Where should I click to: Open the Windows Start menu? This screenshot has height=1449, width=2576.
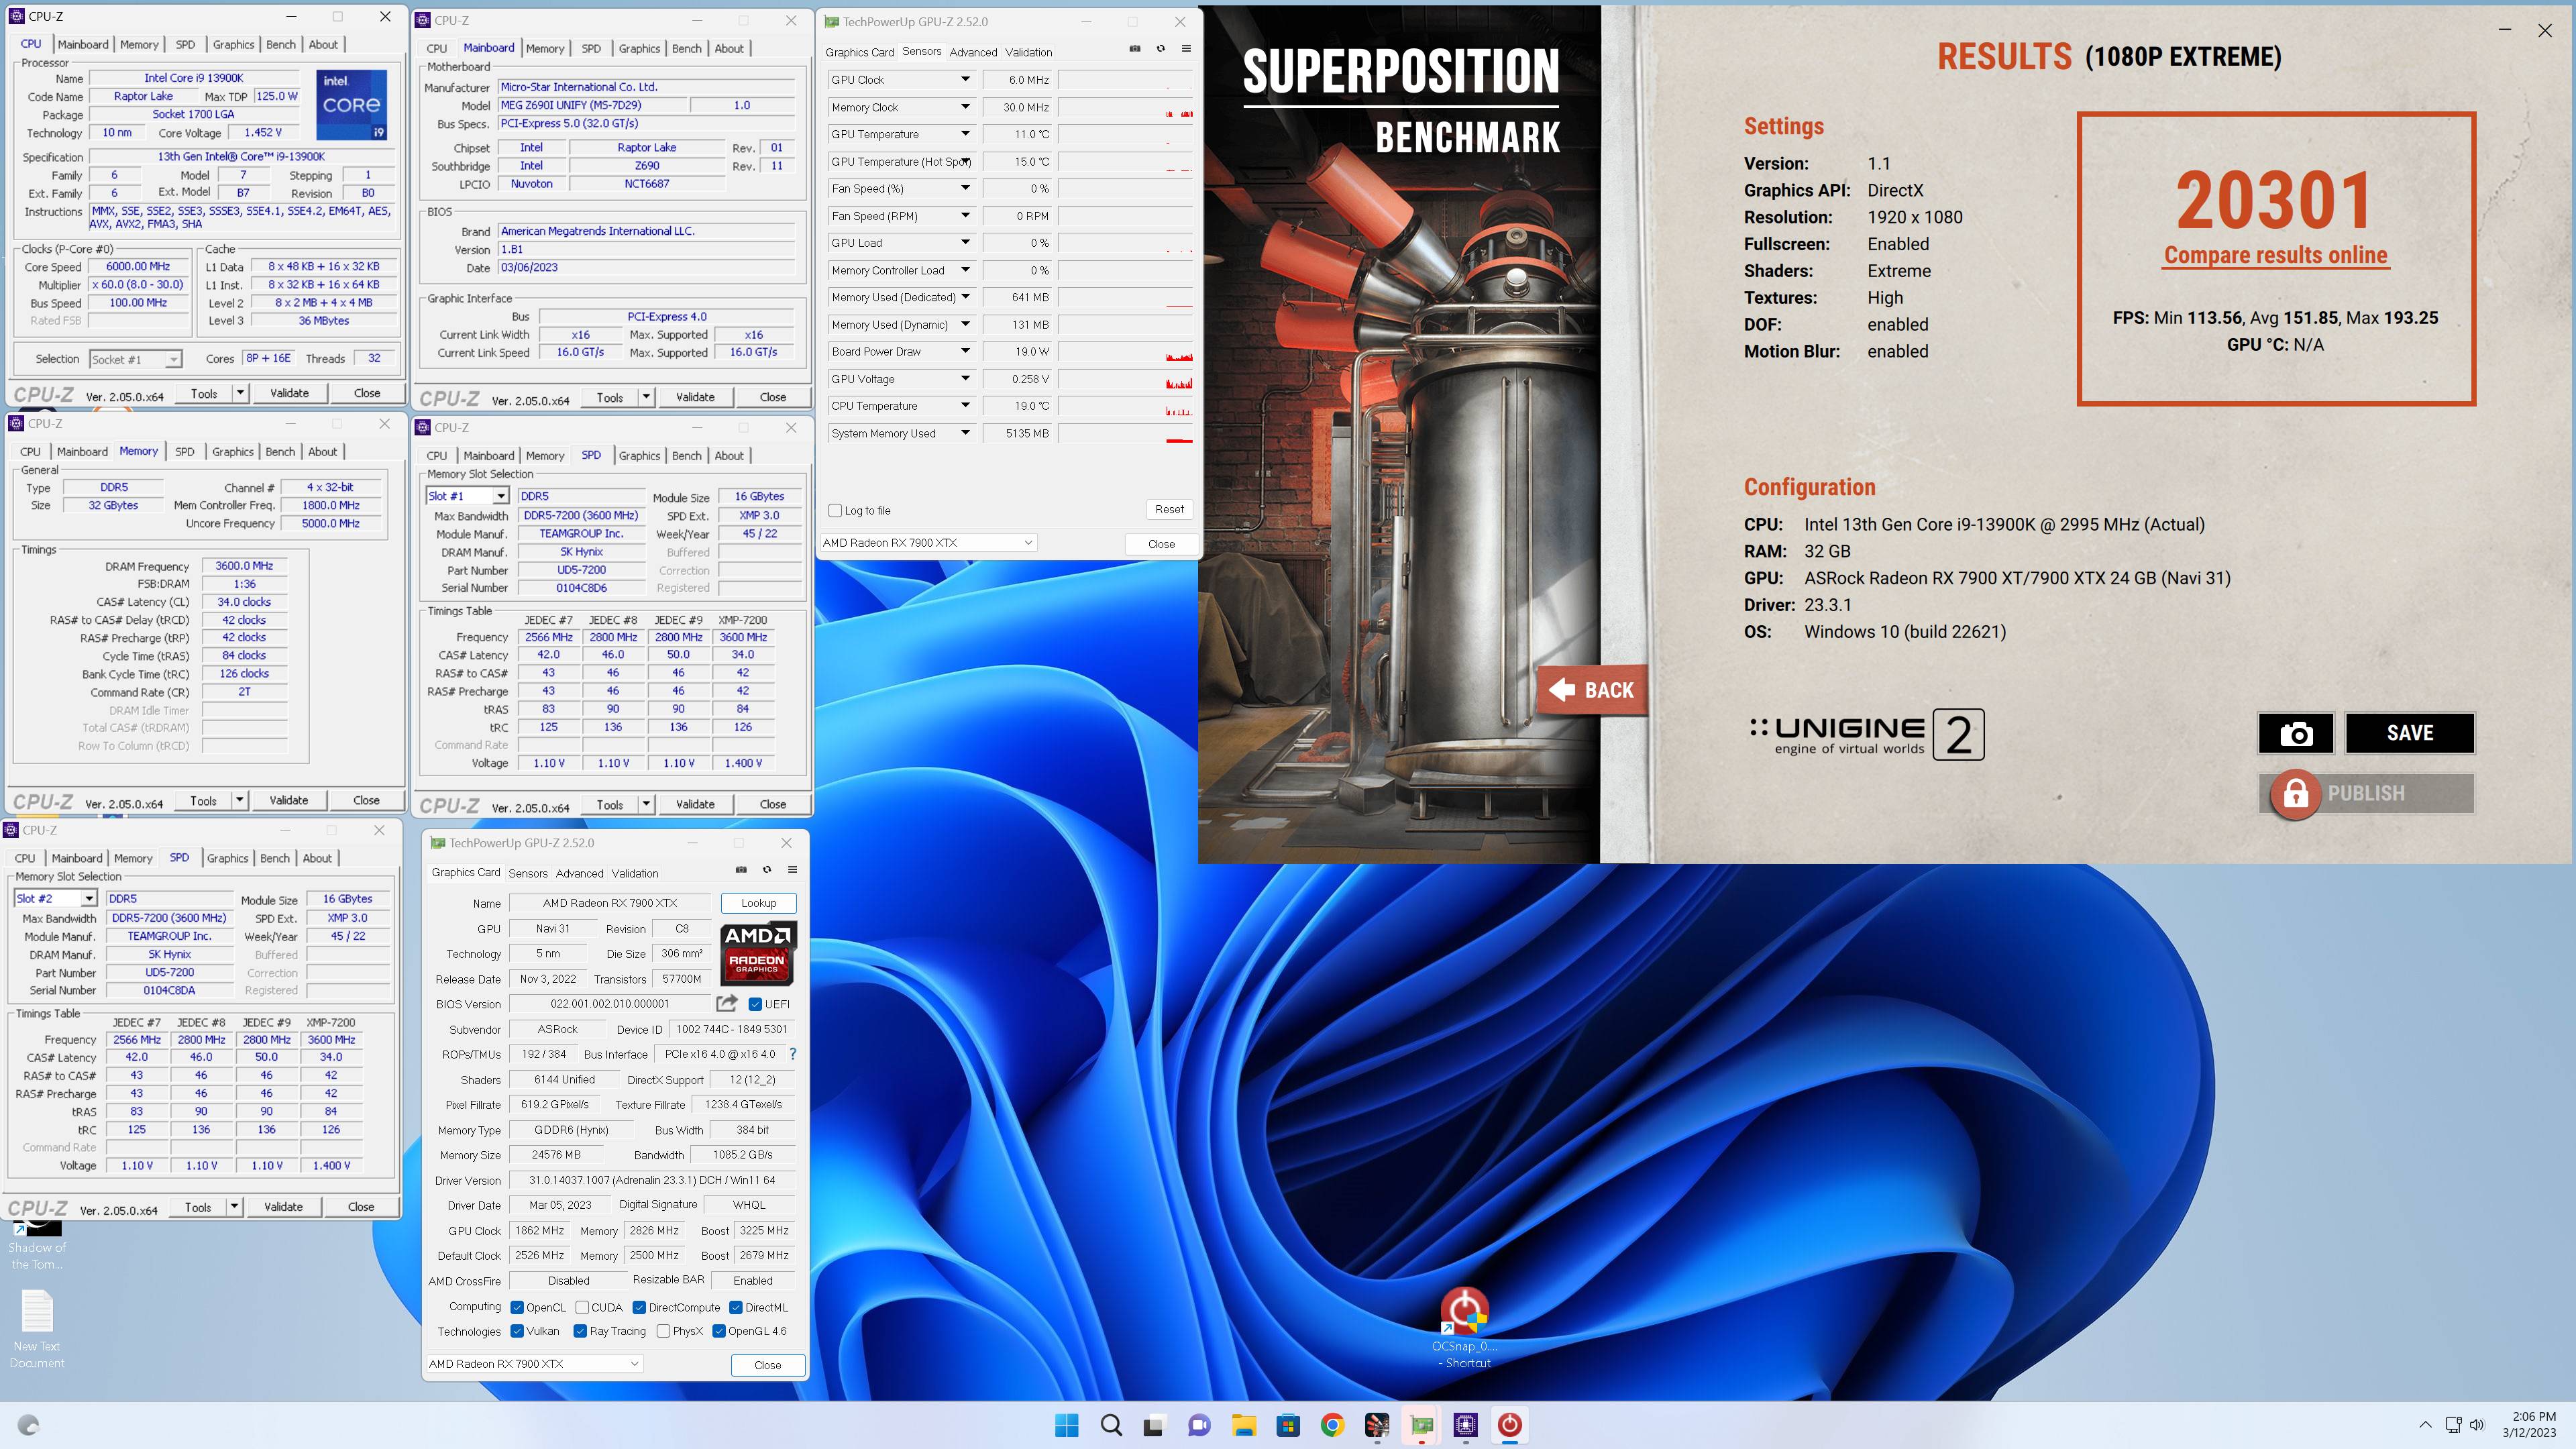point(1067,1425)
